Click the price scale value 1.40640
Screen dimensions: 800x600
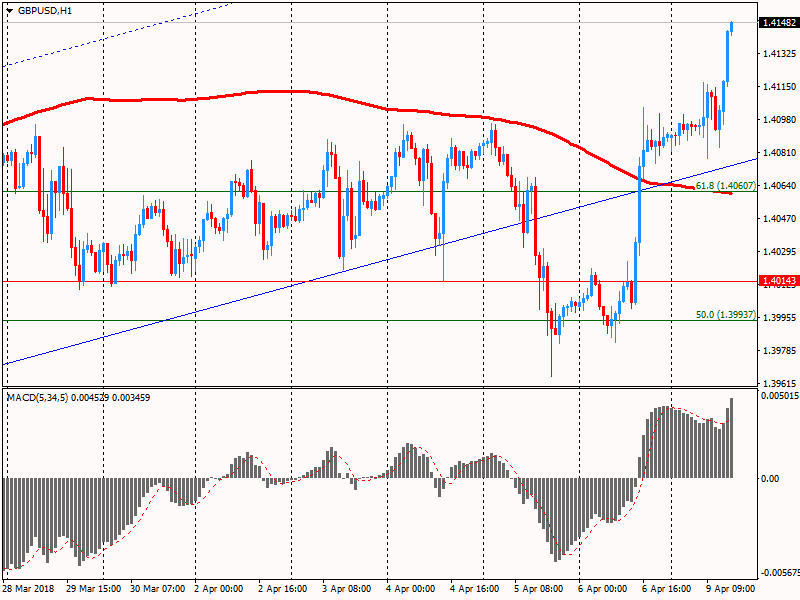(x=779, y=186)
